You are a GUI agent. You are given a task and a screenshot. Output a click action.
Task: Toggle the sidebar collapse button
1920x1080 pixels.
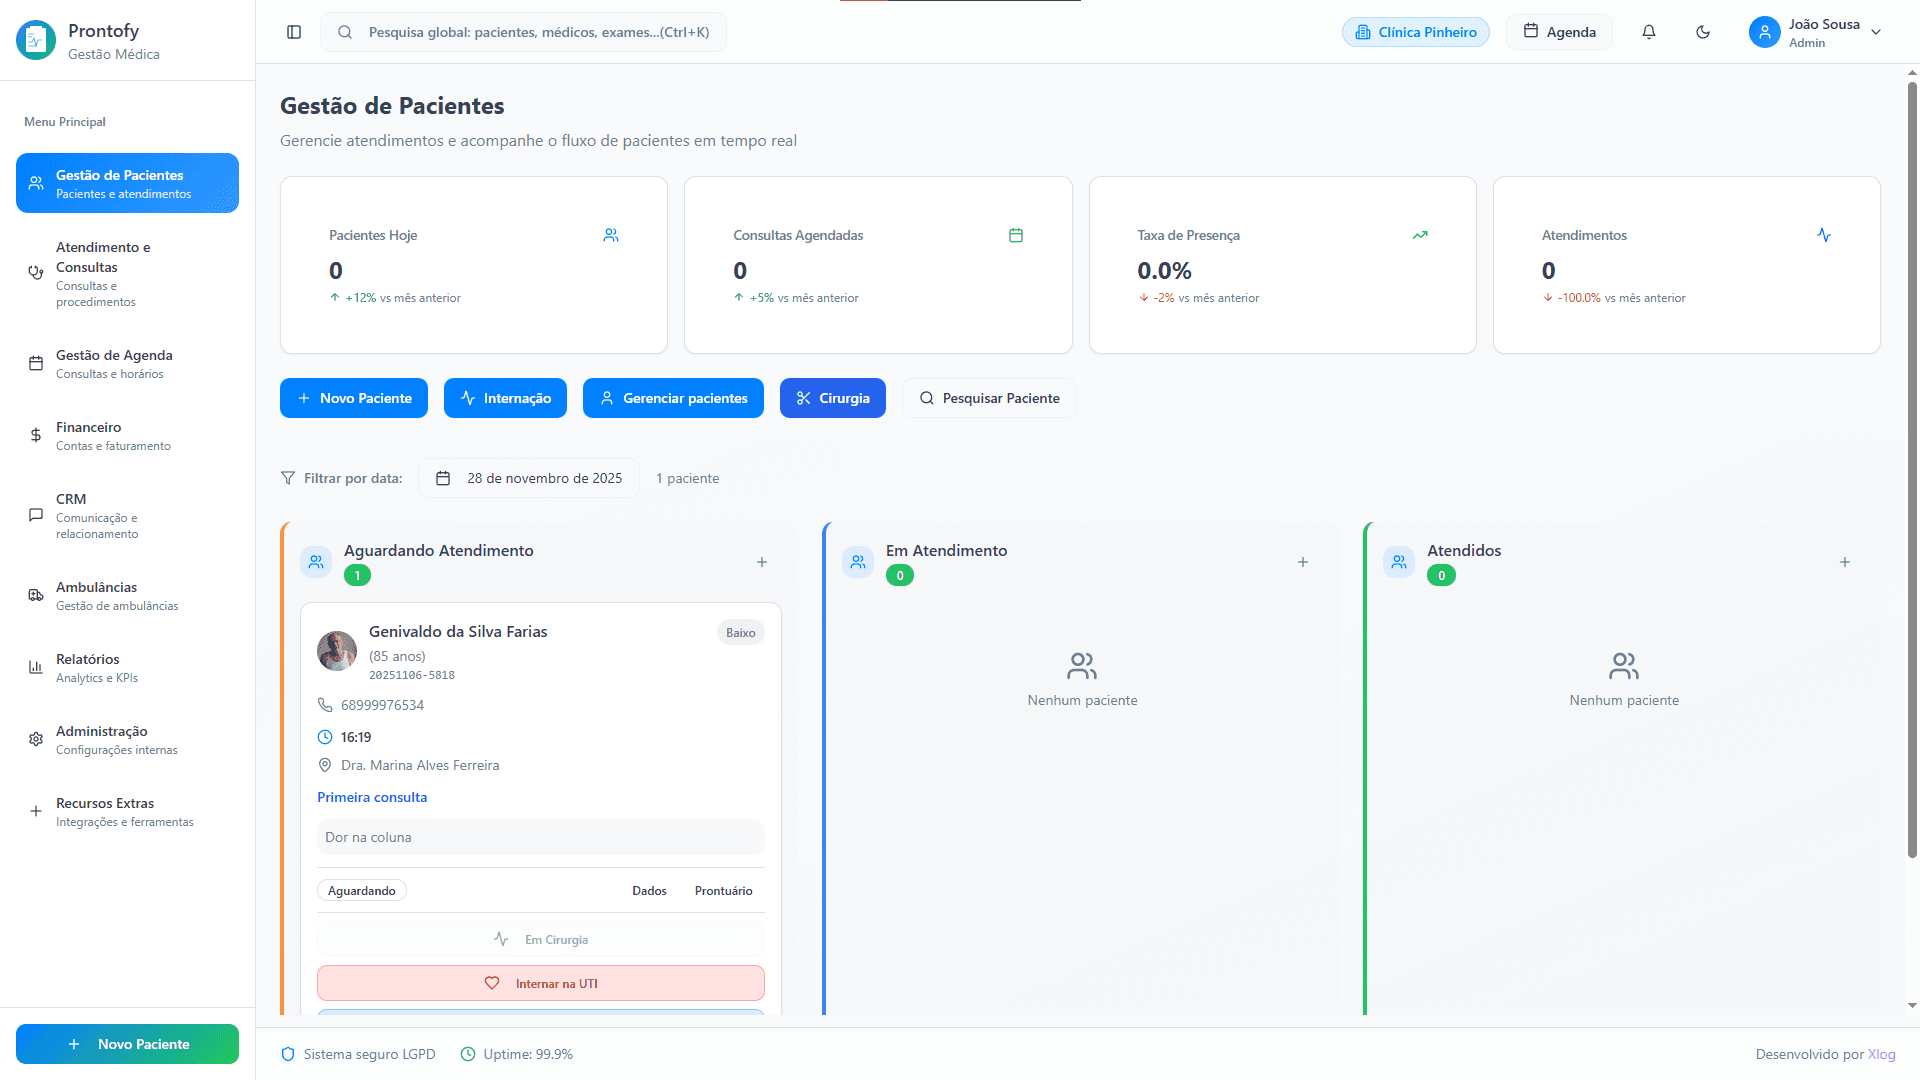(x=293, y=32)
